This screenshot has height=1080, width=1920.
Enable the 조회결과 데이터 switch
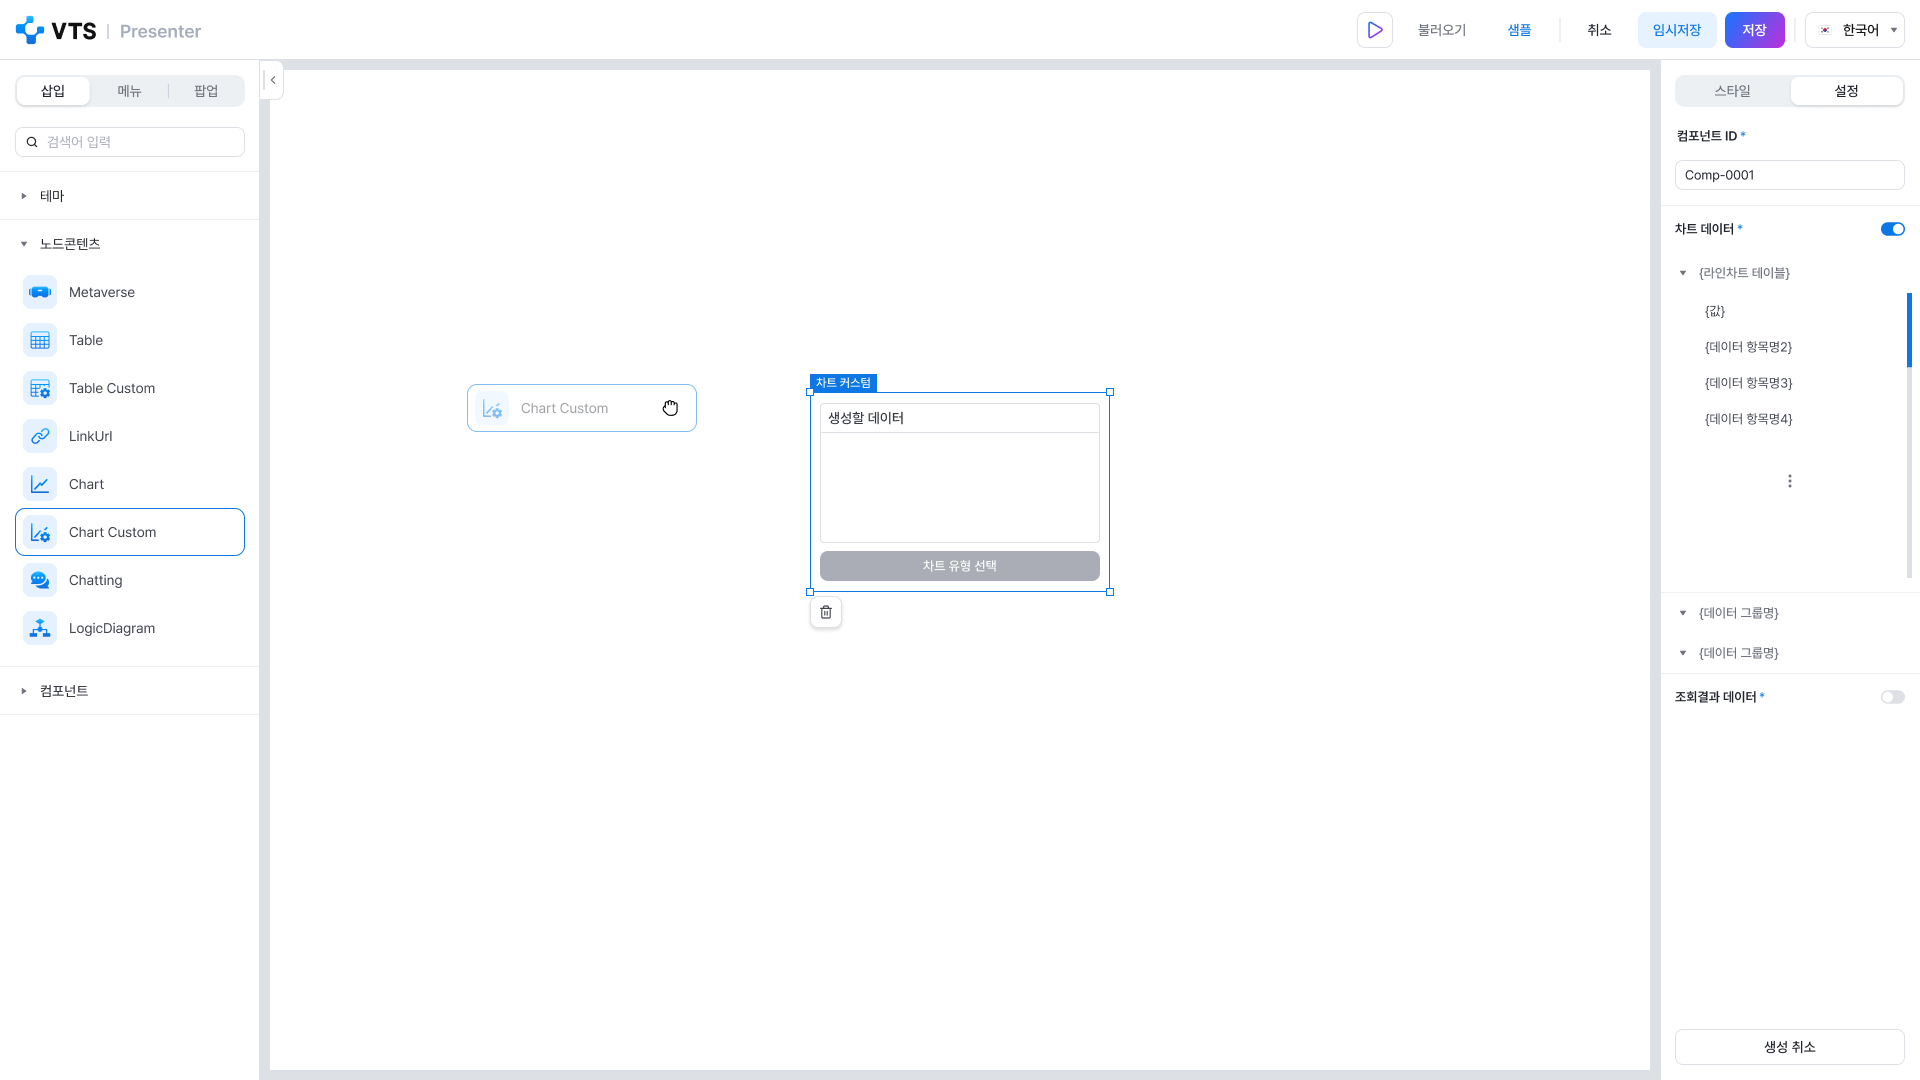pos(1893,697)
